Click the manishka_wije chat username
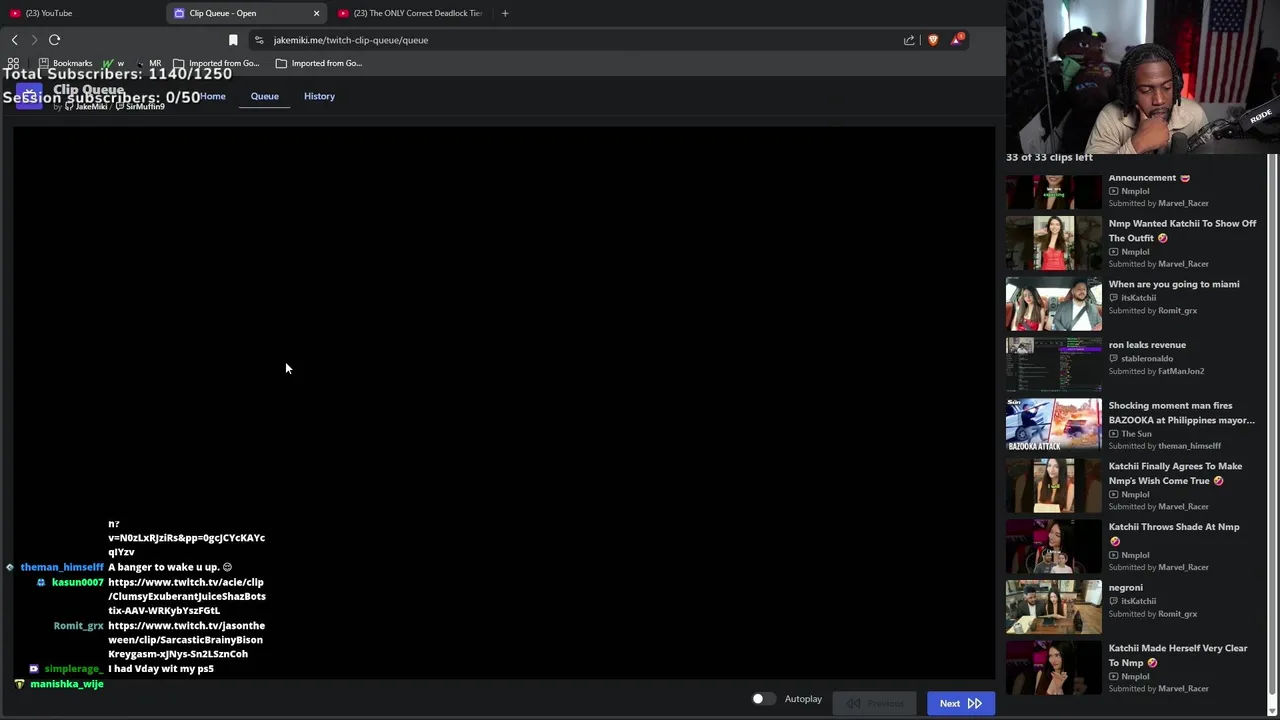The width and height of the screenshot is (1280, 720). pos(66,684)
